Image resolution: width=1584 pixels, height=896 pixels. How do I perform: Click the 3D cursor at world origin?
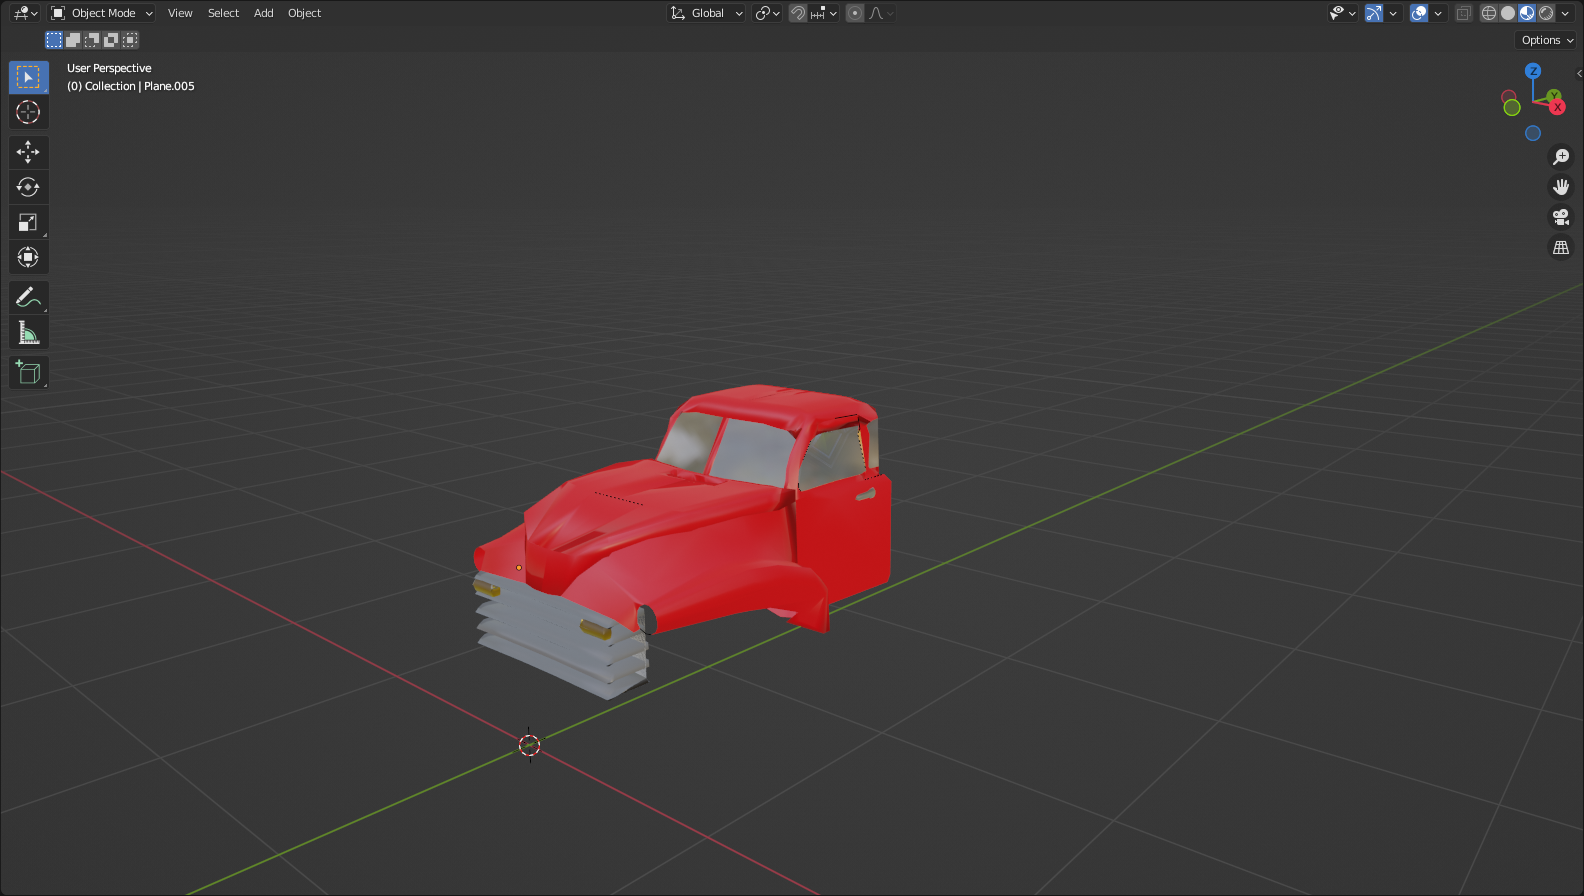[x=530, y=745]
